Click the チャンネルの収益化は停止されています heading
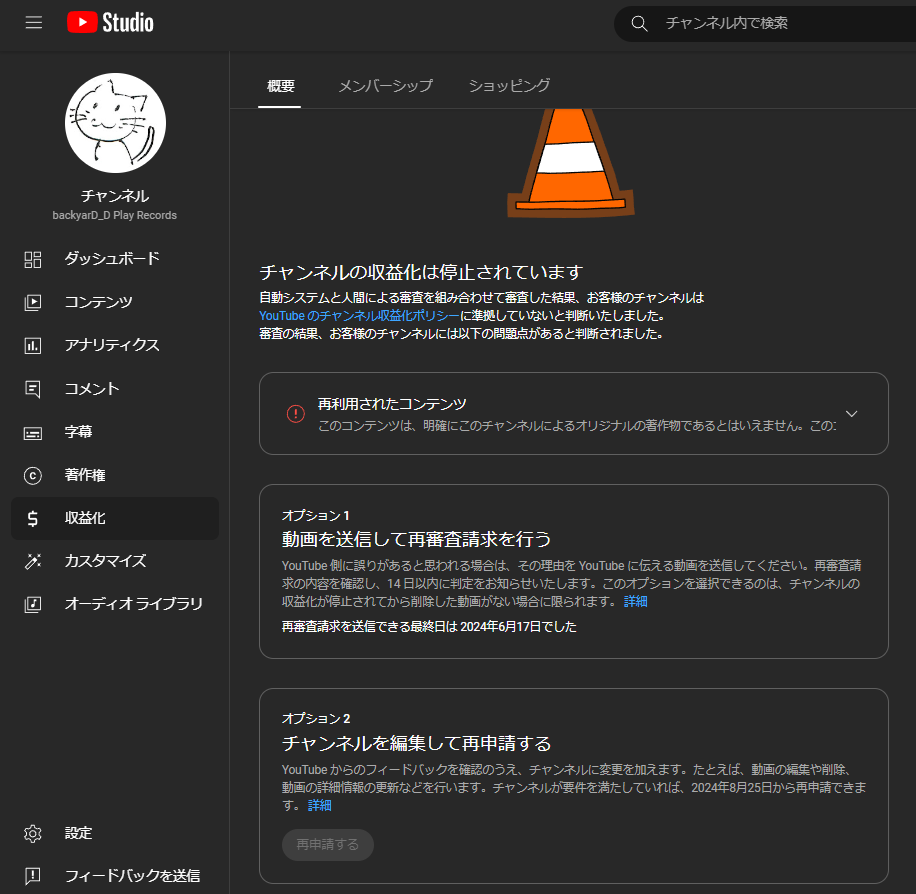Screen dimensions: 916x894 (421, 272)
